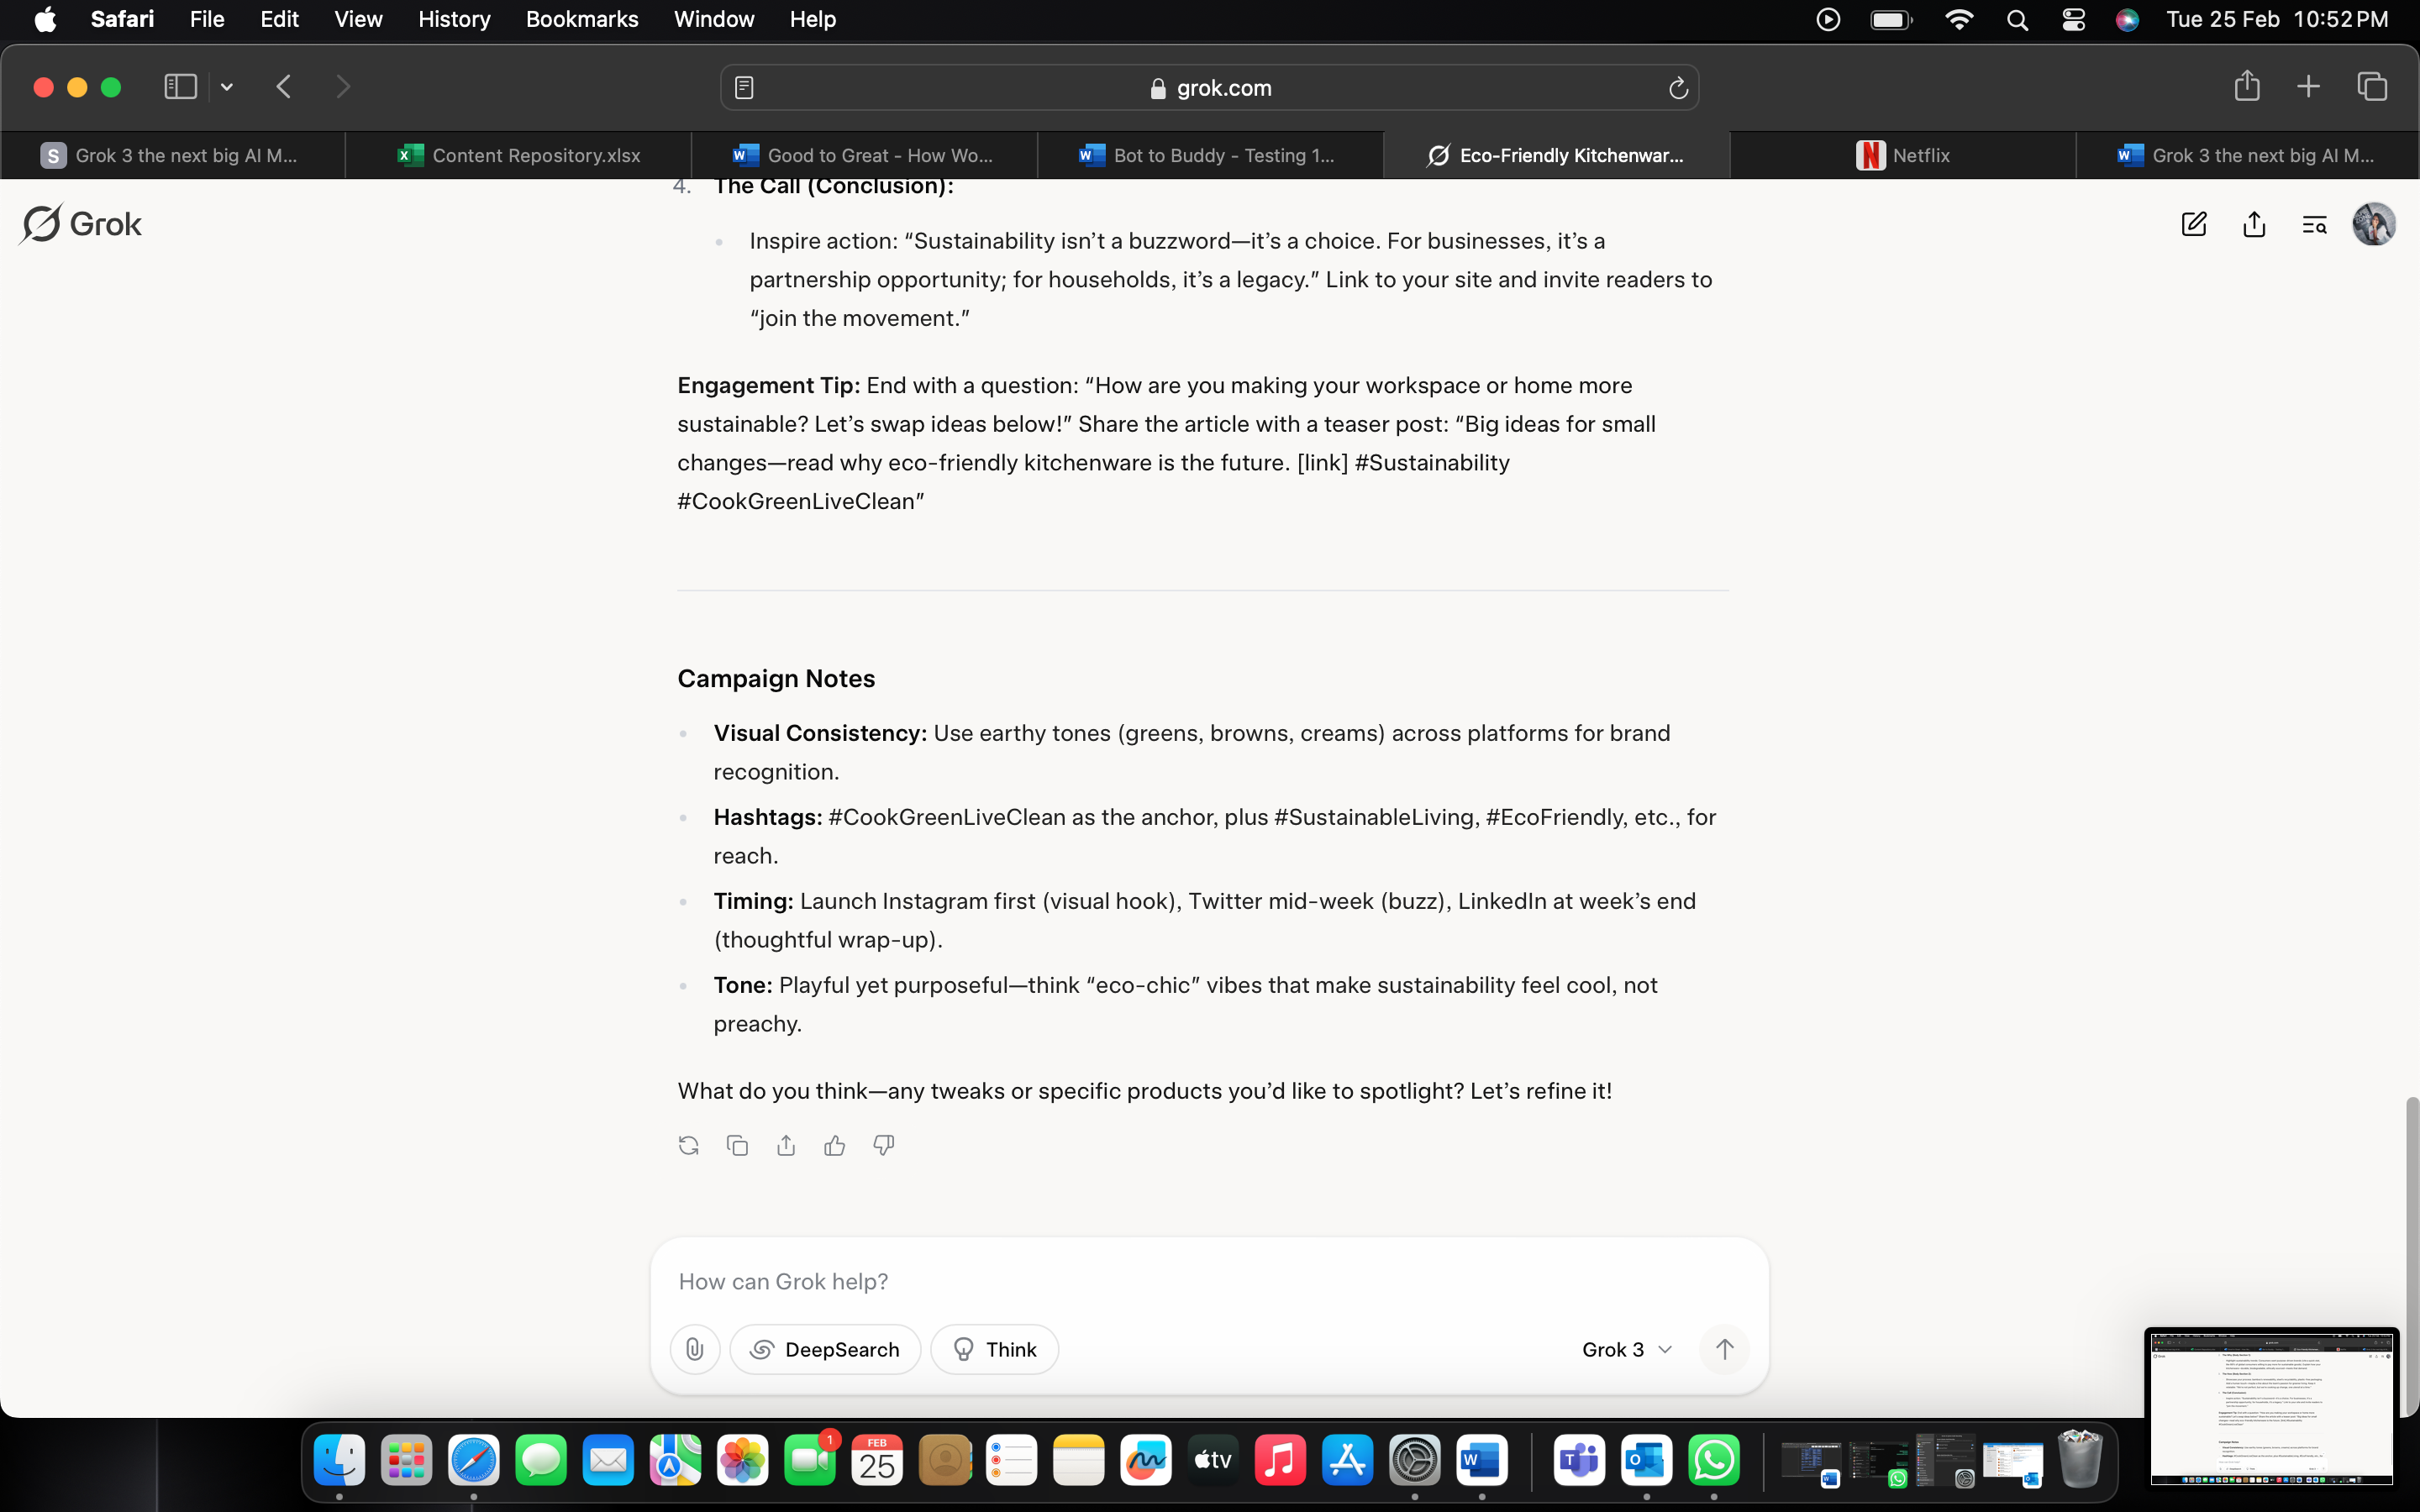Open the first Grok 3 next big AI tab
The width and height of the screenshot is (2420, 1512).
coord(172,155)
